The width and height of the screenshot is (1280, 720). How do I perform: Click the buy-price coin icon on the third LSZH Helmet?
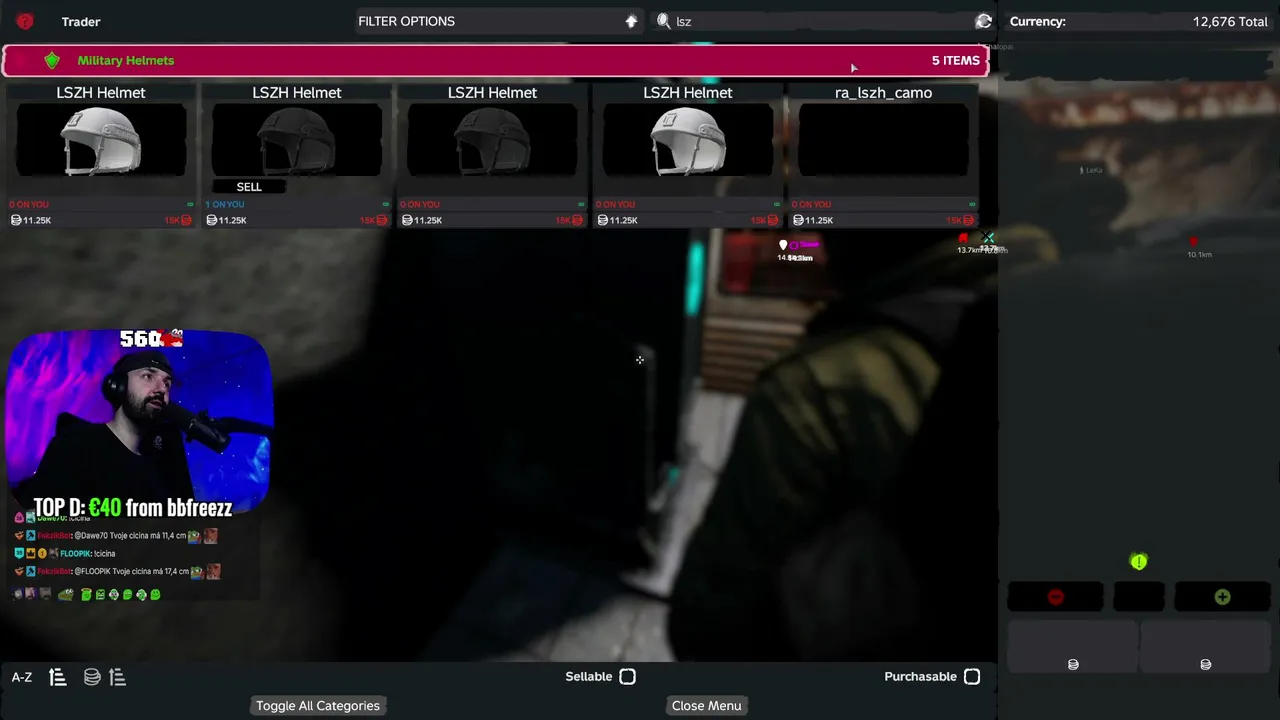pos(407,220)
